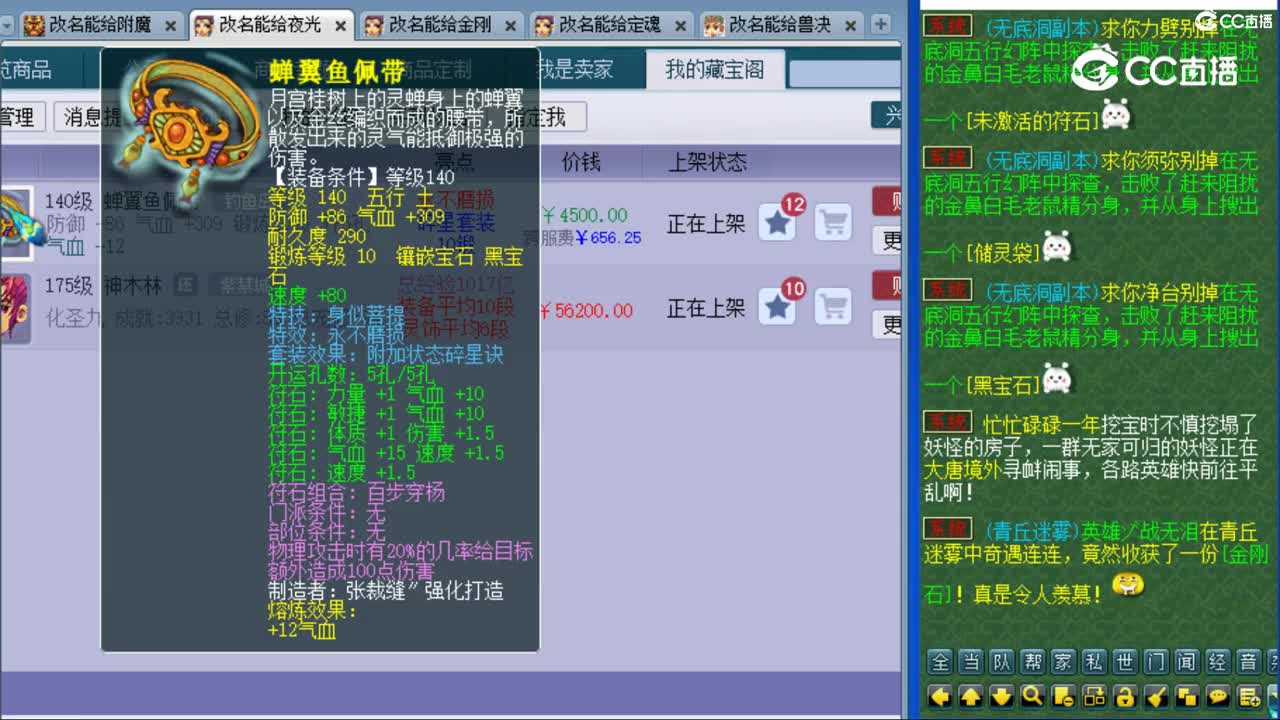Open the 175级 神木林 character thumbnail
Screen dimensions: 1280x720
[x=16, y=307]
